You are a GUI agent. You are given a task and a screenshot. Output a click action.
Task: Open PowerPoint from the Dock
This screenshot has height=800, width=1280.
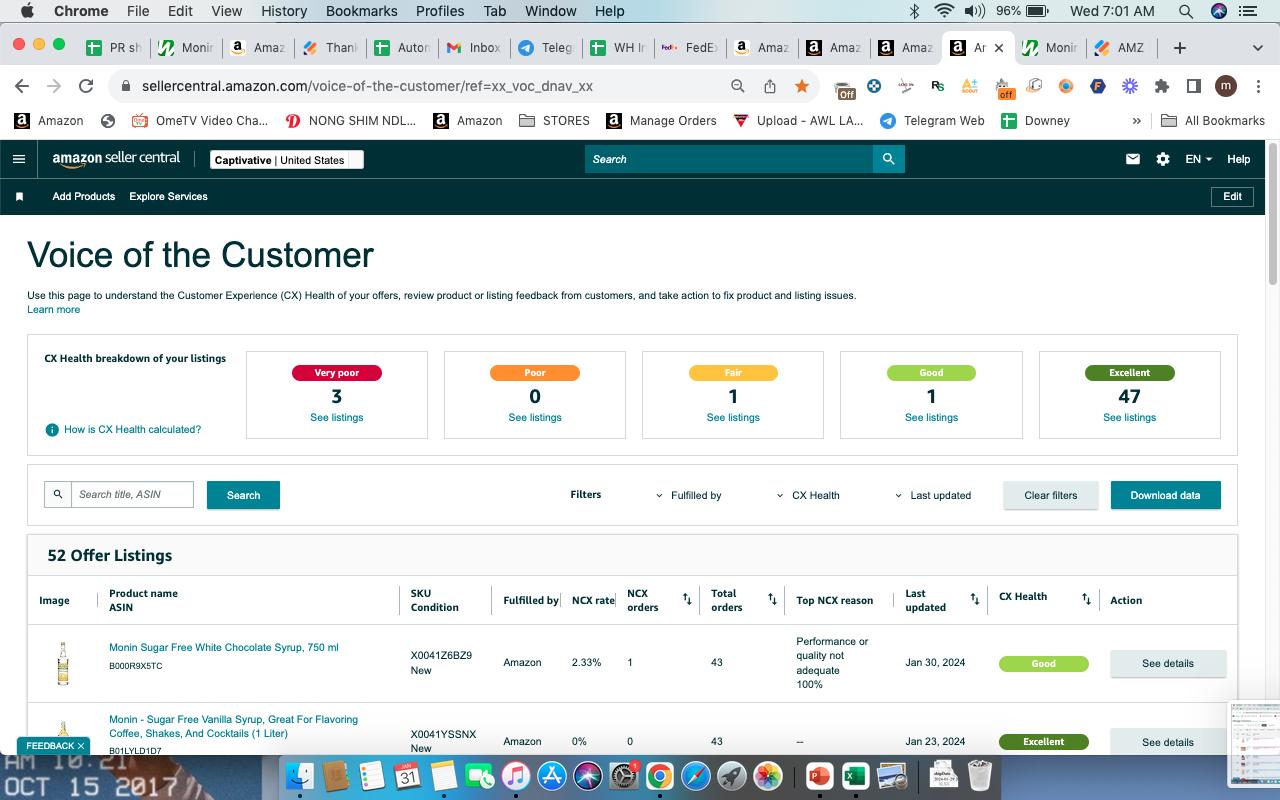pos(819,776)
